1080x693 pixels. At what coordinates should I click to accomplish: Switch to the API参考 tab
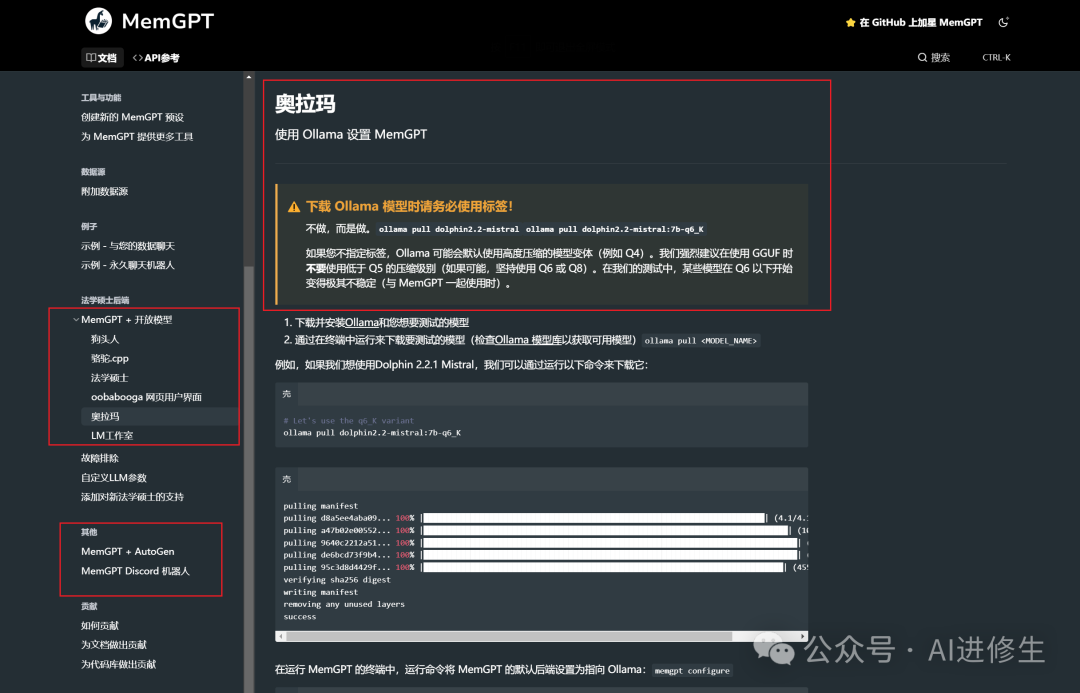point(156,58)
